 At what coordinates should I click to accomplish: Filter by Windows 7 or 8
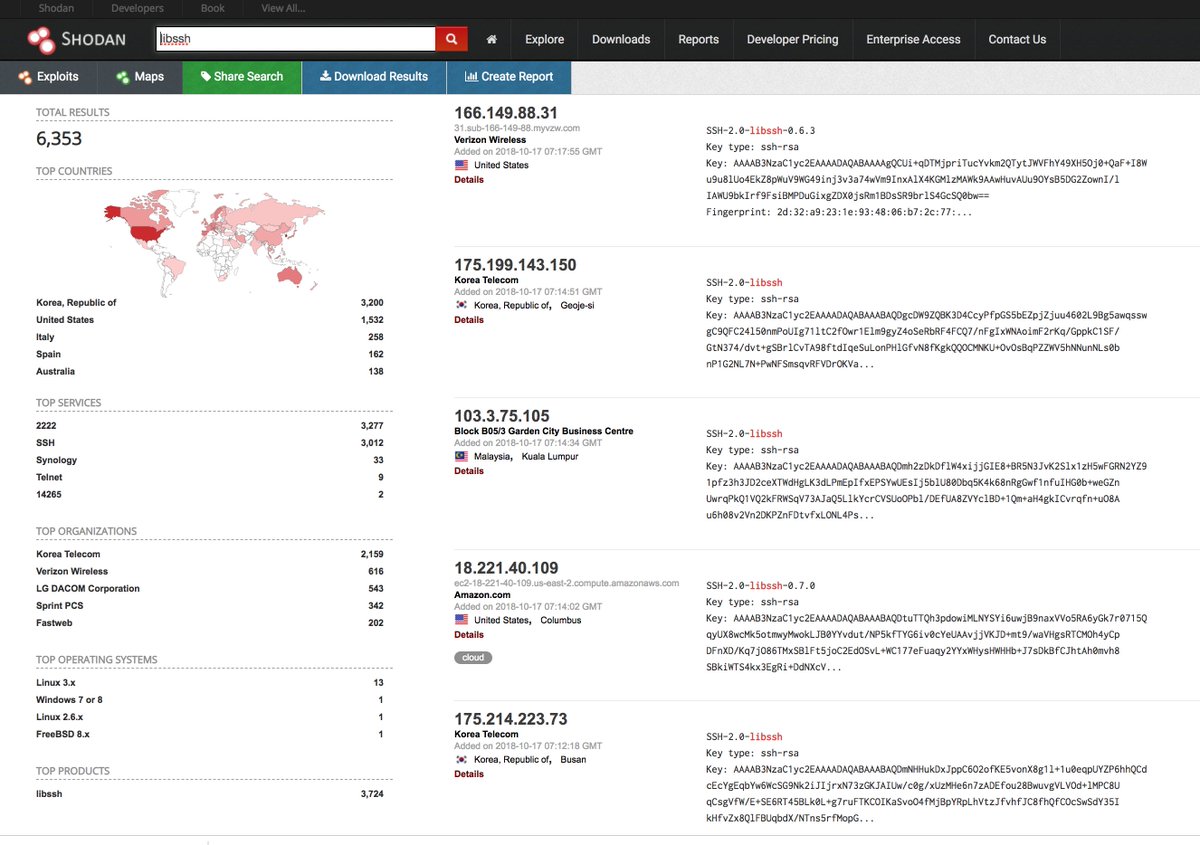coord(69,700)
